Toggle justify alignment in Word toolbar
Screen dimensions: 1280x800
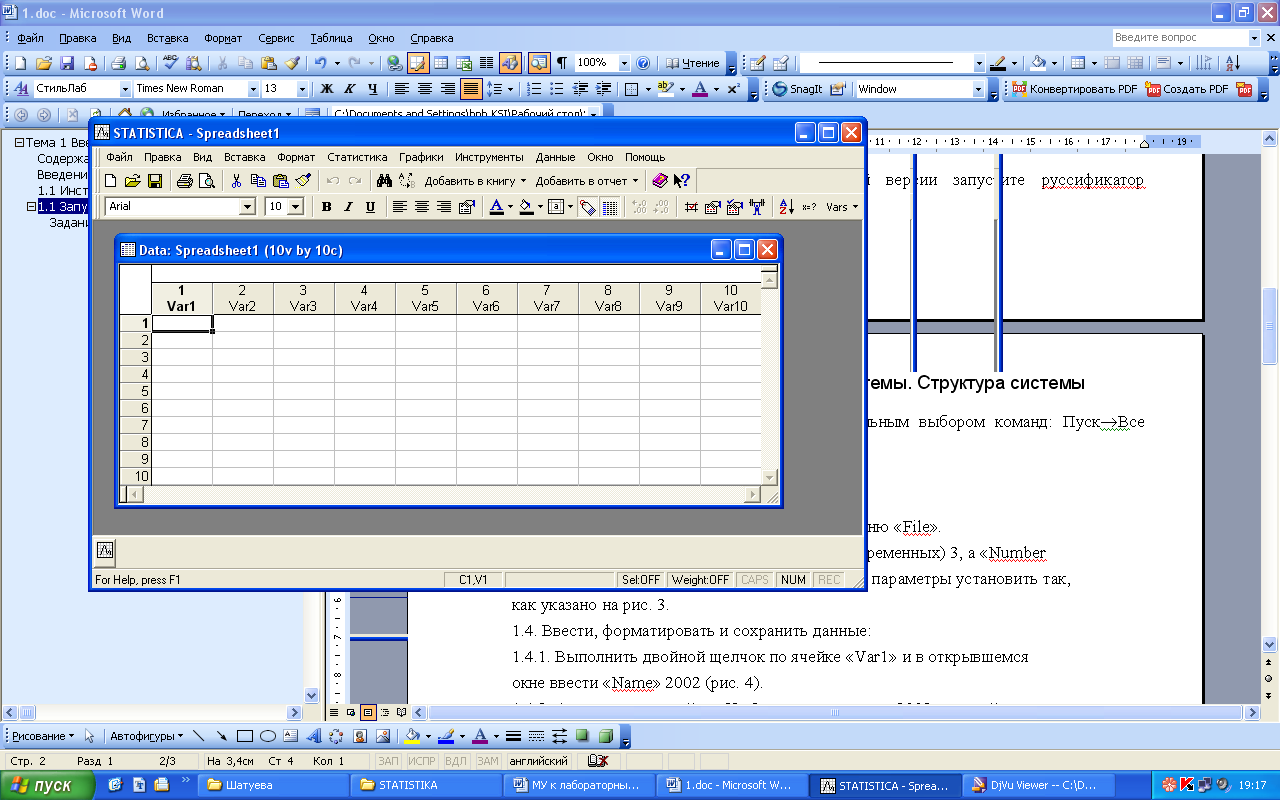[x=470, y=89]
